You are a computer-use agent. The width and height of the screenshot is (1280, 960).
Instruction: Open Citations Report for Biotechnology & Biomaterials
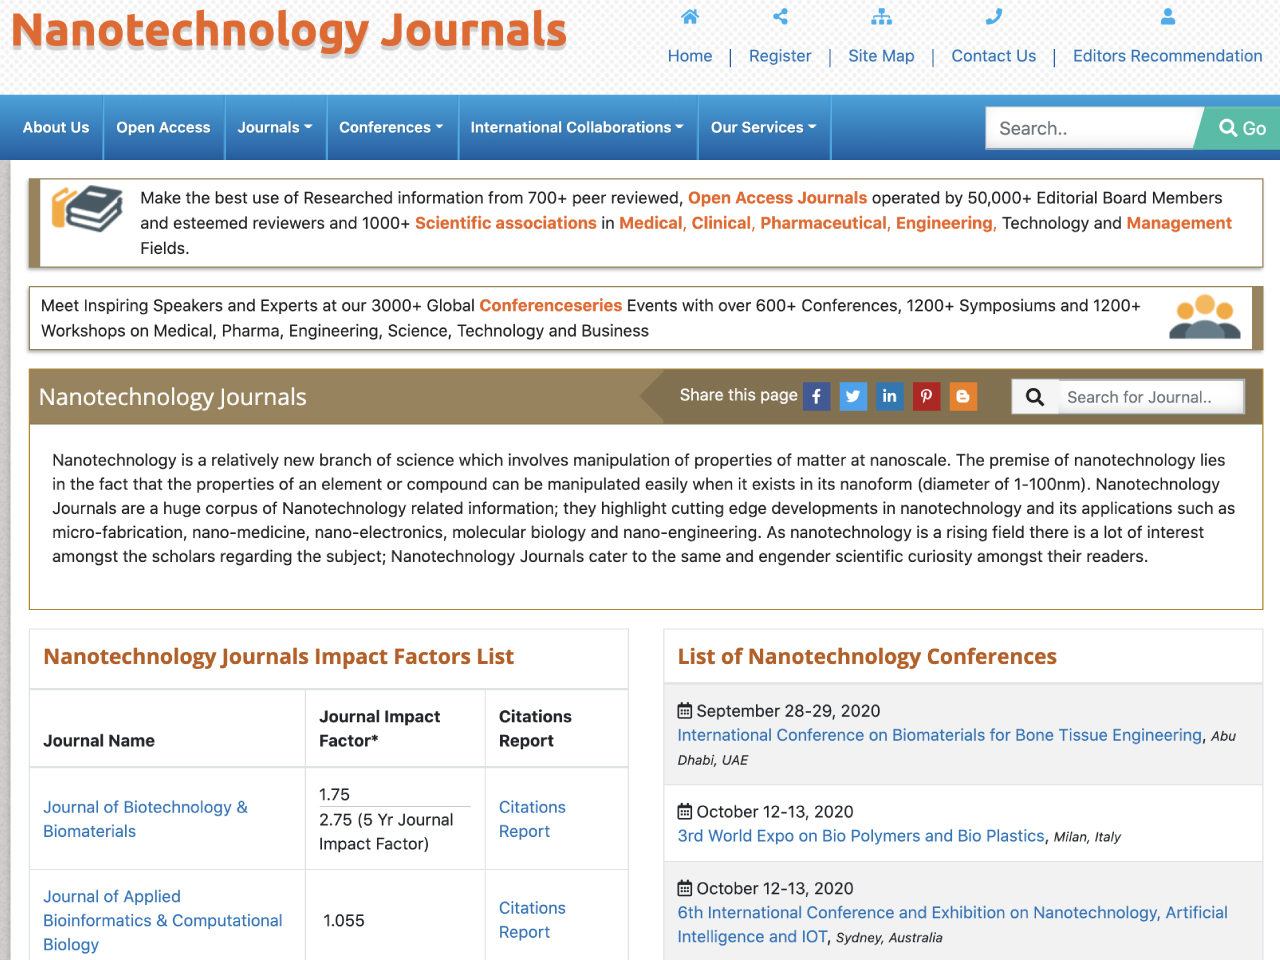click(532, 819)
